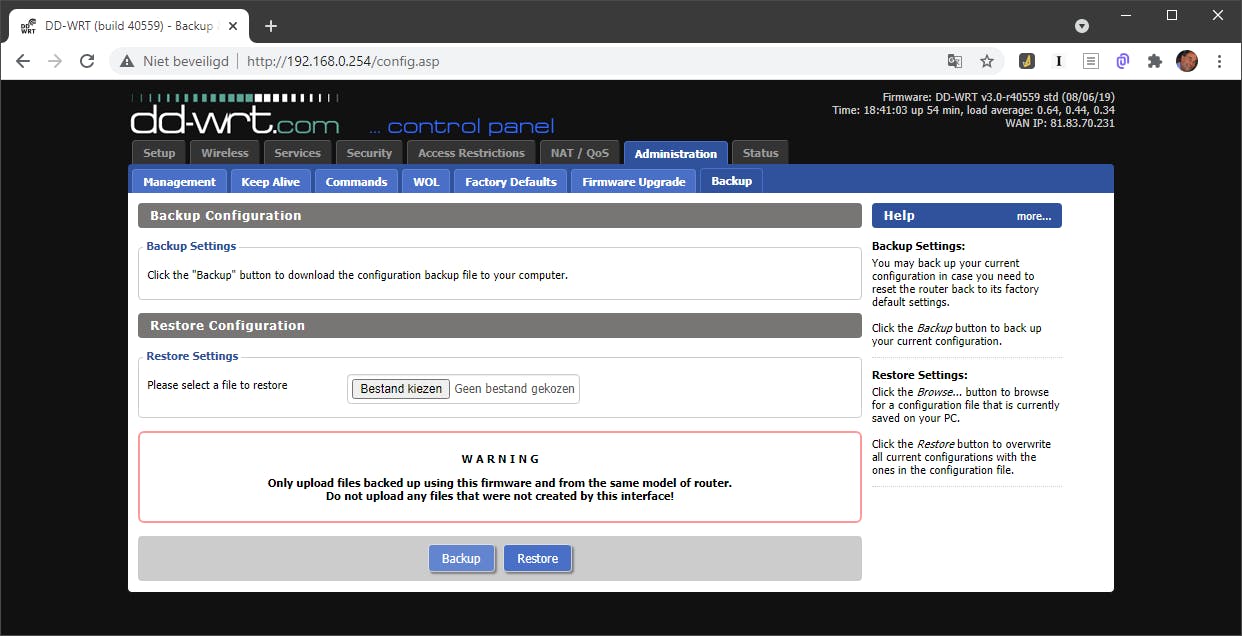The image size is (1242, 636).
Task: Click the 'Backup Configuration' section header
Action: pos(499,215)
